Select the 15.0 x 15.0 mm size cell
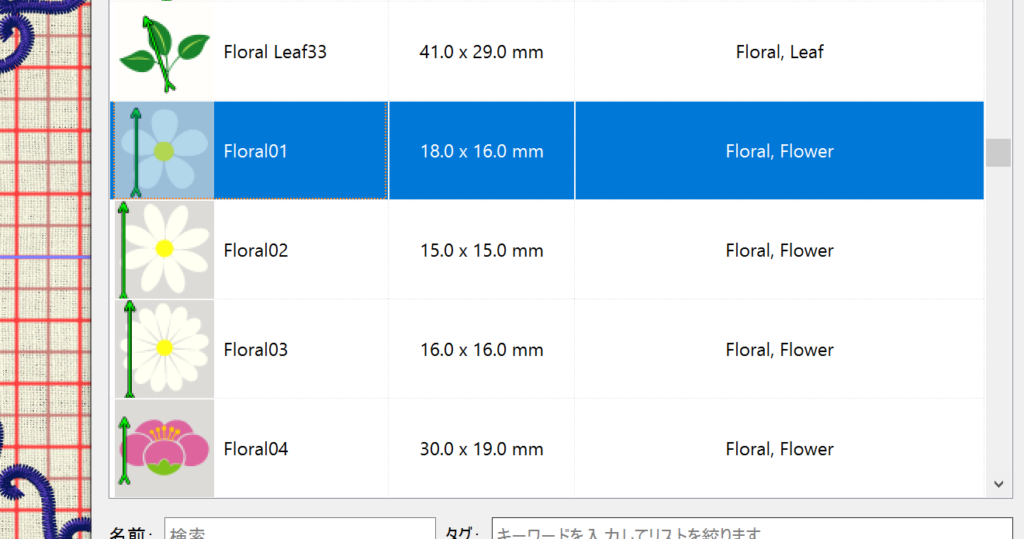 pyautogui.click(x=481, y=251)
